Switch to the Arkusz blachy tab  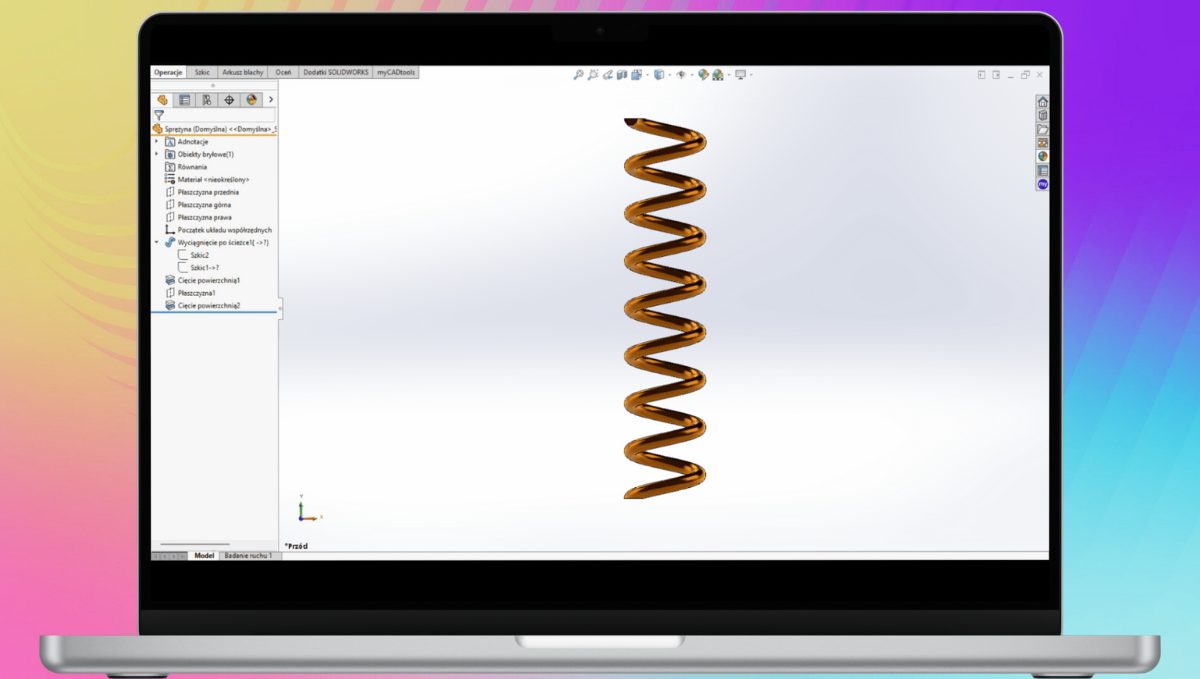pos(242,72)
